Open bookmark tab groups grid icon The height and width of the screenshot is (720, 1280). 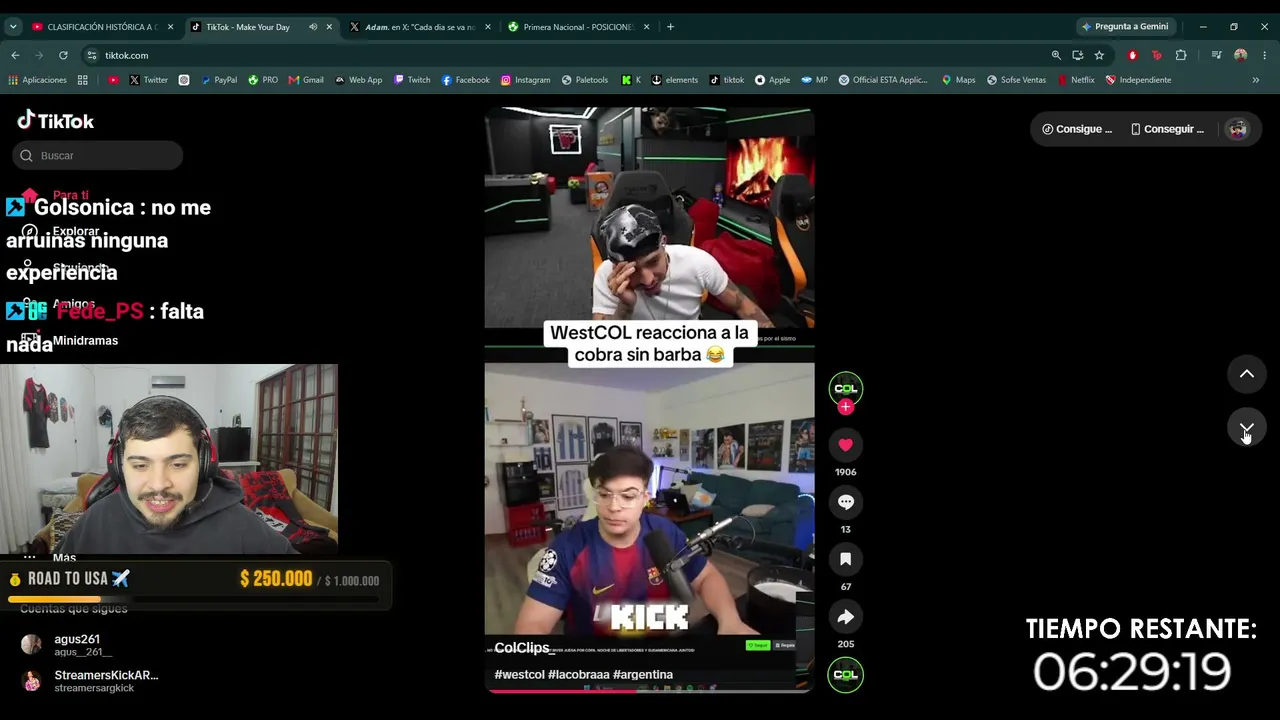pyautogui.click(x=82, y=80)
